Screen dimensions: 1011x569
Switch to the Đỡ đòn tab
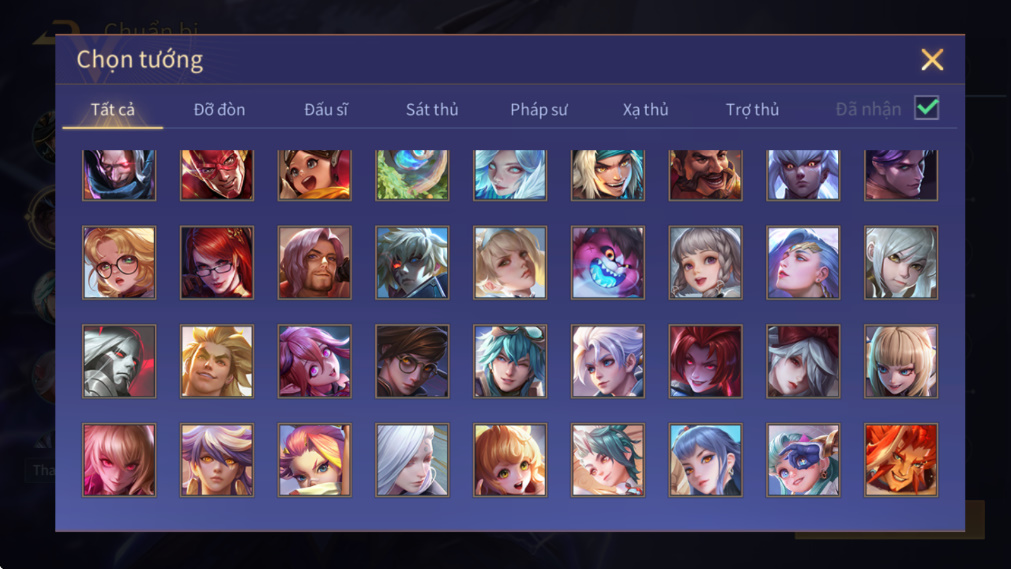(219, 110)
